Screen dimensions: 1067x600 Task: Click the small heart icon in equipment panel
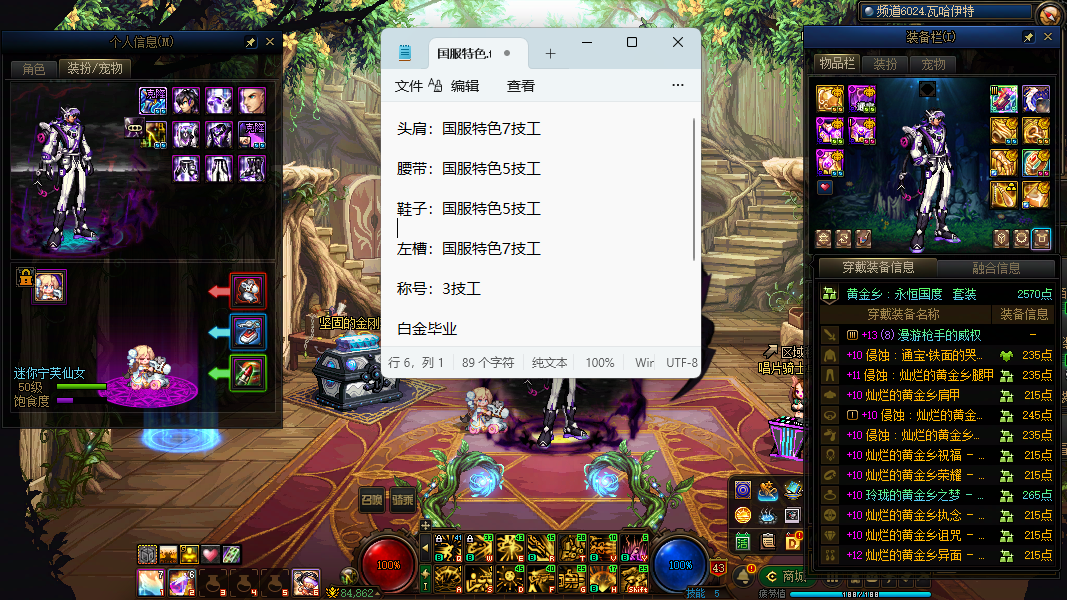(825, 187)
